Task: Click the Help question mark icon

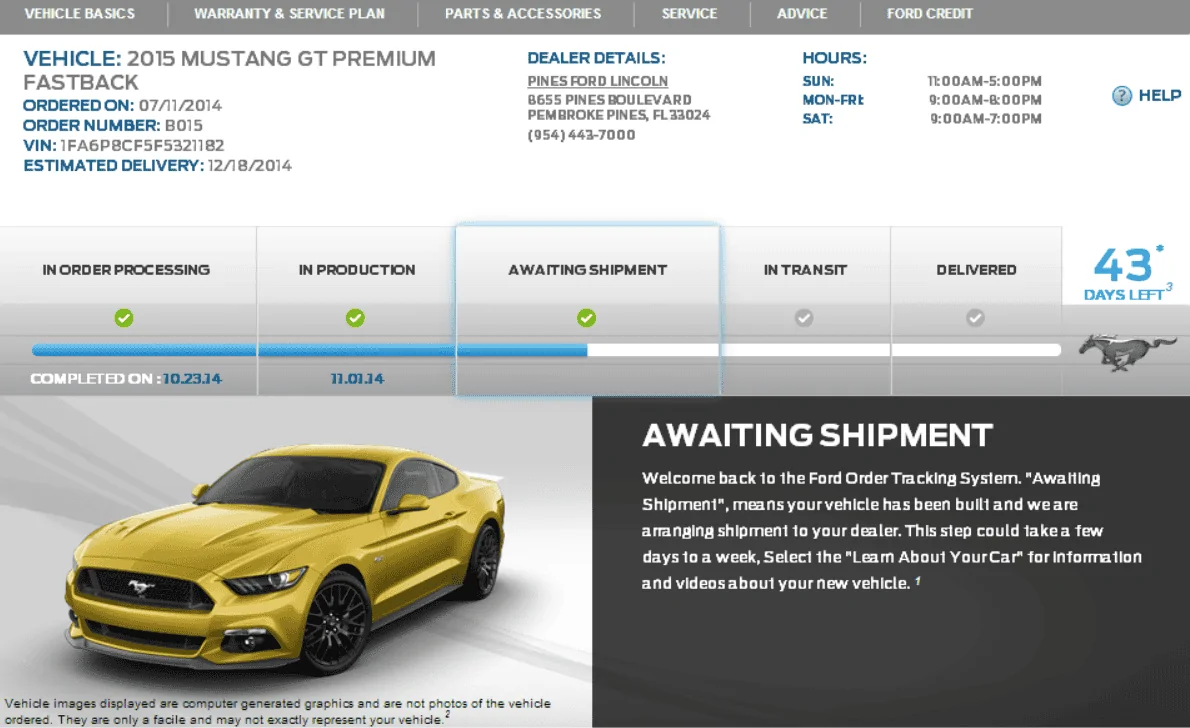Action: point(1122,96)
